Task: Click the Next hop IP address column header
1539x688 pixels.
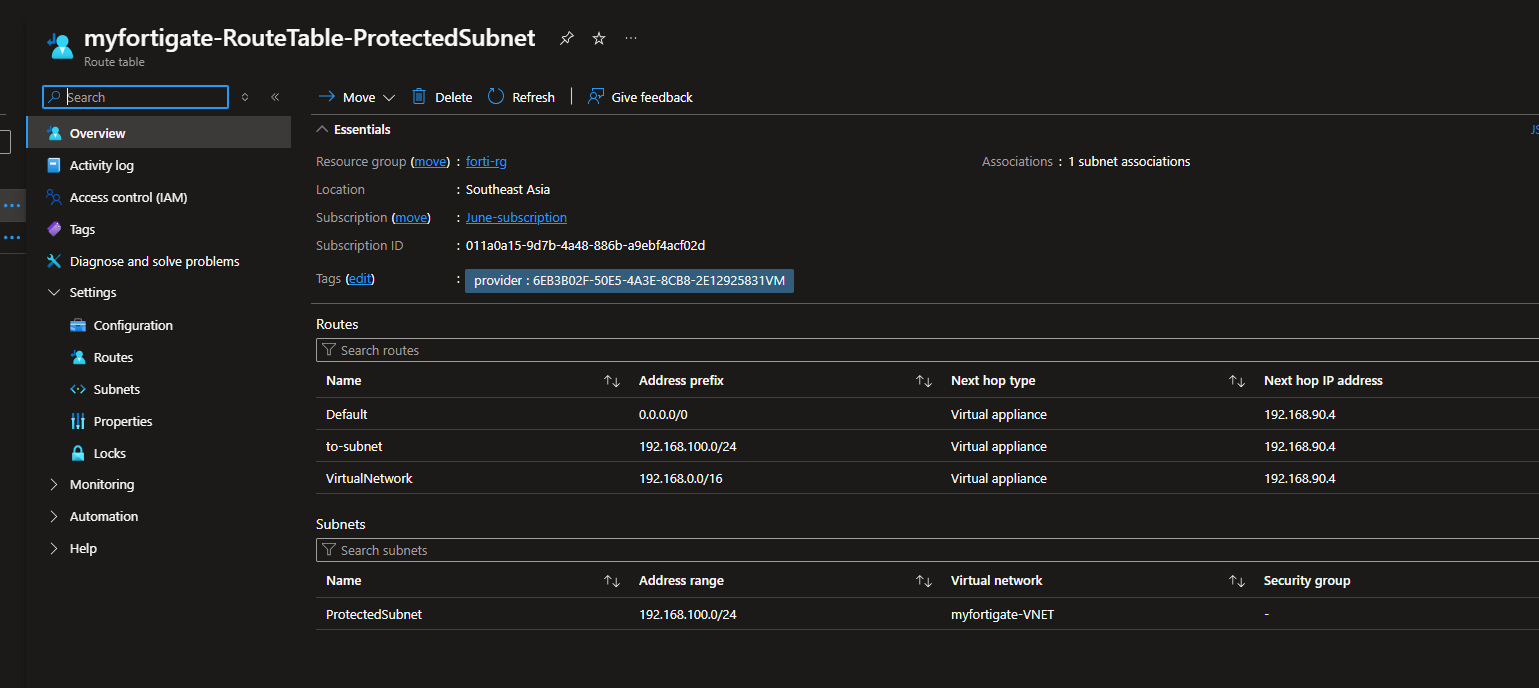Action: tap(1323, 381)
